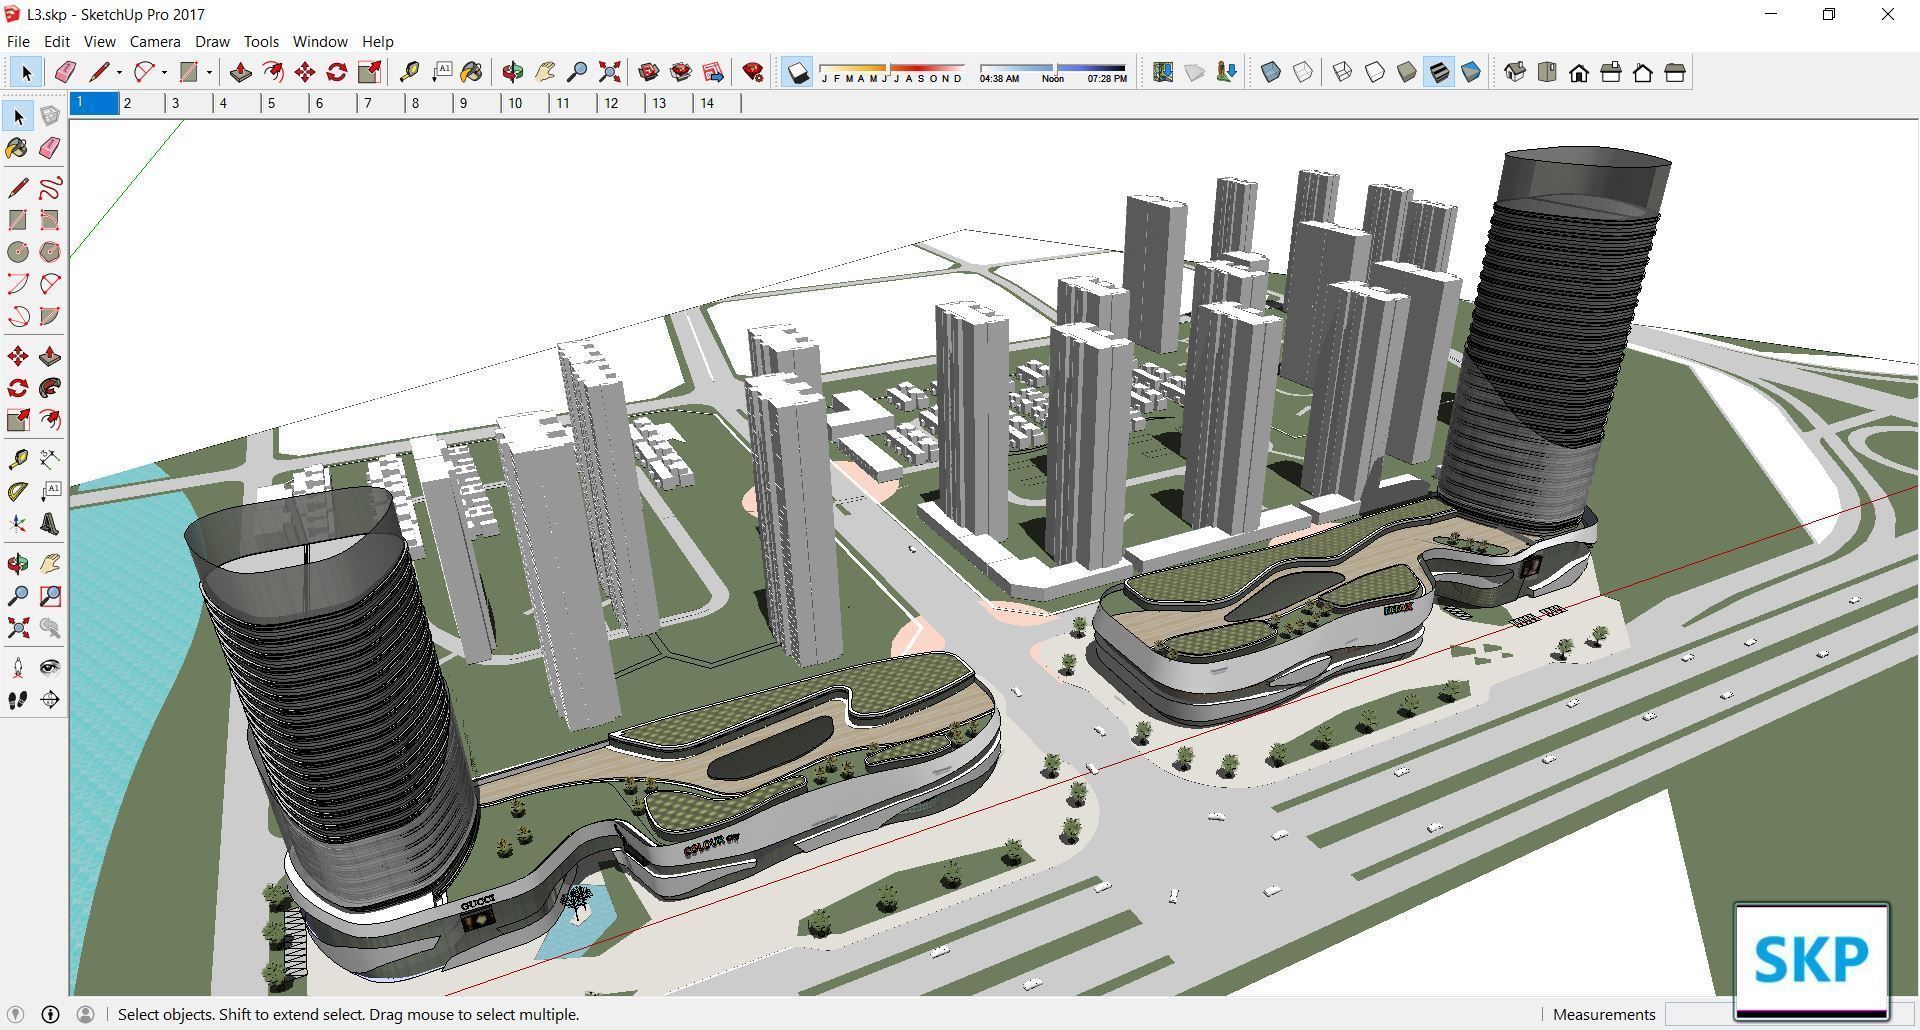Select the Pie tool in the left toolbar
1920x1030 pixels.
[50, 316]
